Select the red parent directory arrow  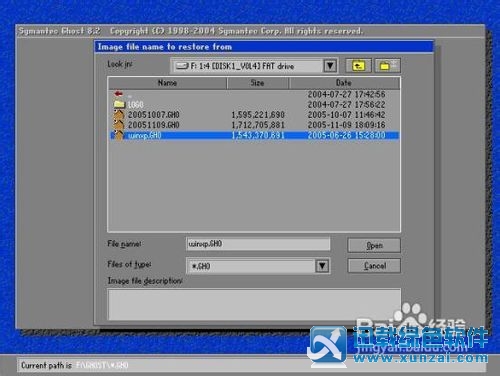(x=118, y=94)
